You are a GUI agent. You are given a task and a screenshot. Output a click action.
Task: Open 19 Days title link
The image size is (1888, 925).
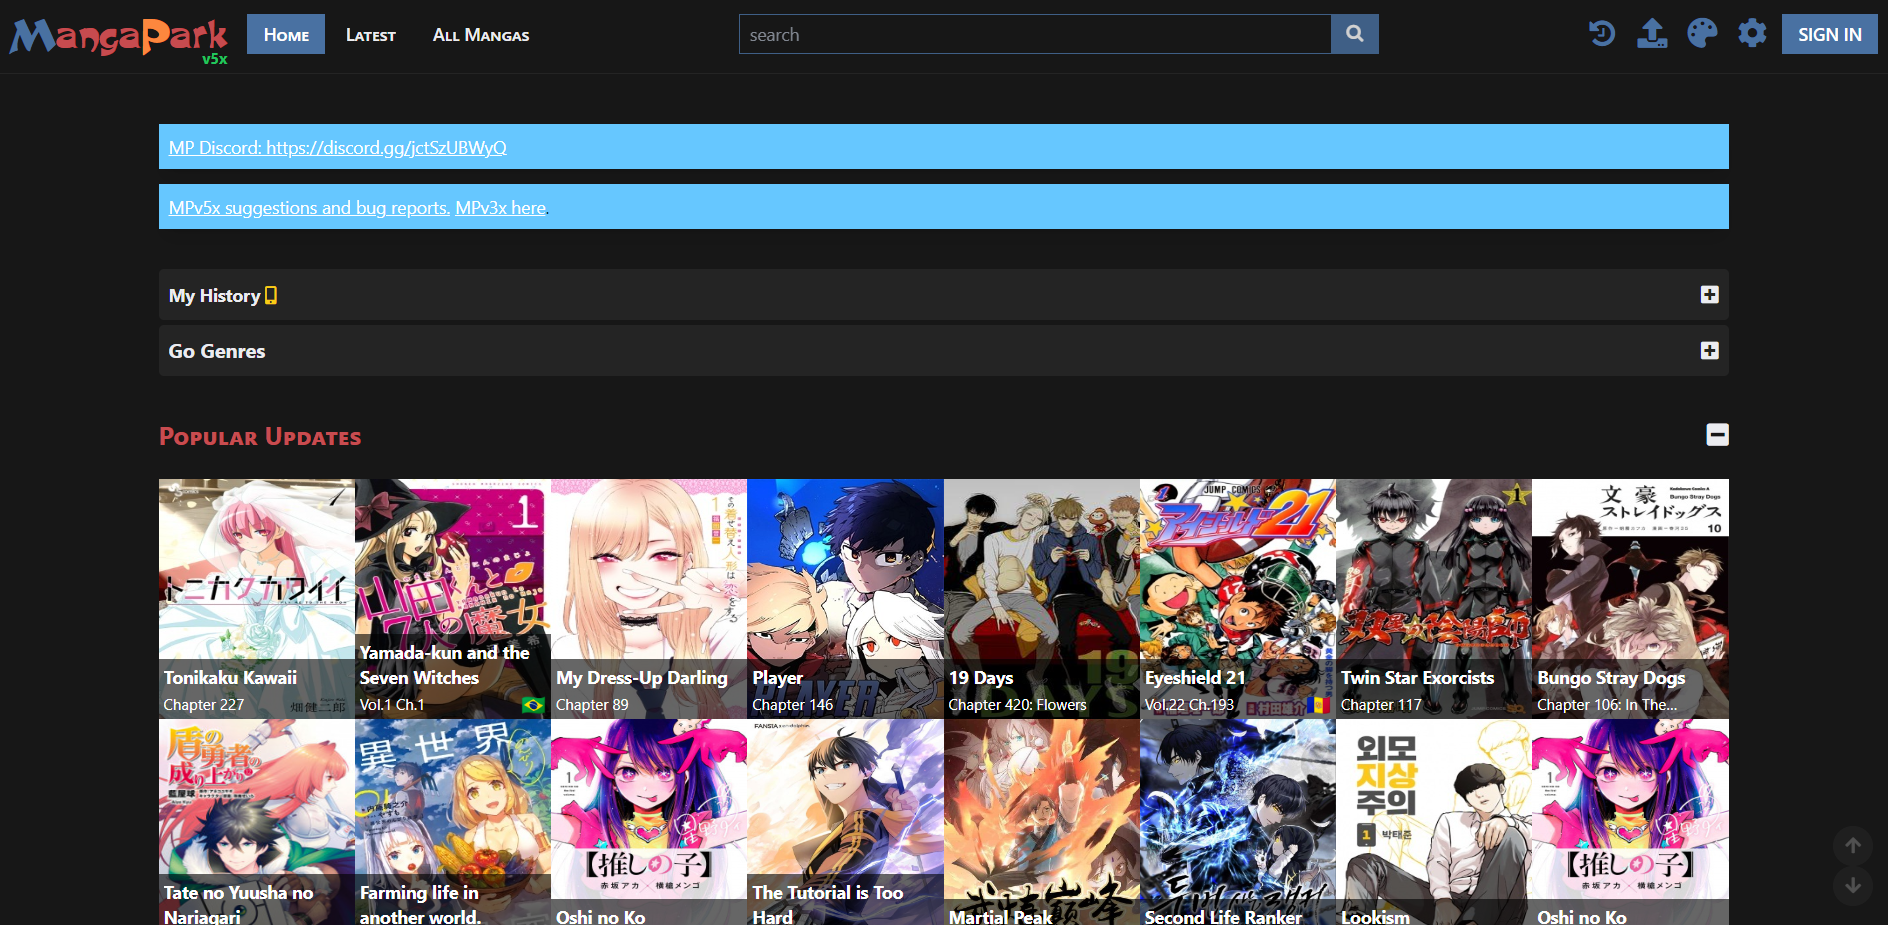(981, 677)
